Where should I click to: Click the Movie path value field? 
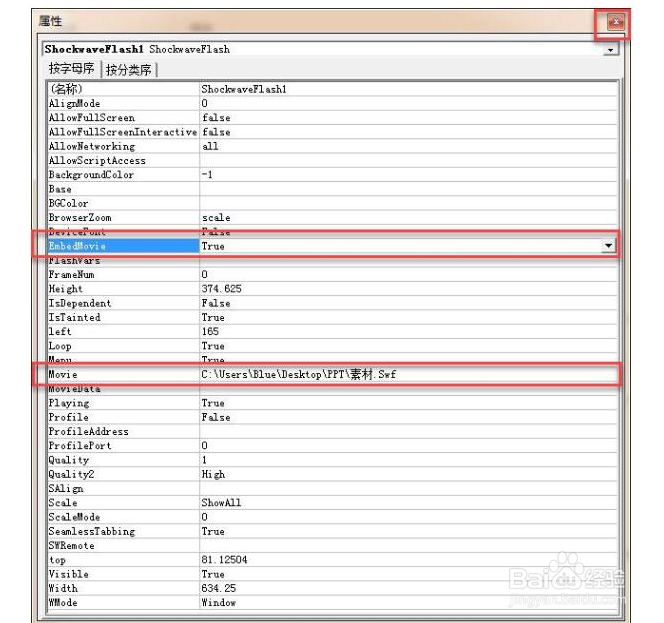(x=408, y=374)
